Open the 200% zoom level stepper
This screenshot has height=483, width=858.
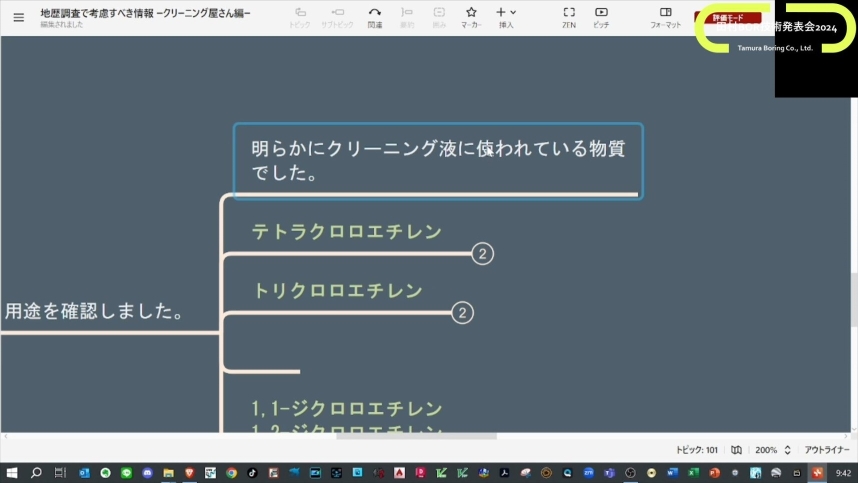(787, 450)
